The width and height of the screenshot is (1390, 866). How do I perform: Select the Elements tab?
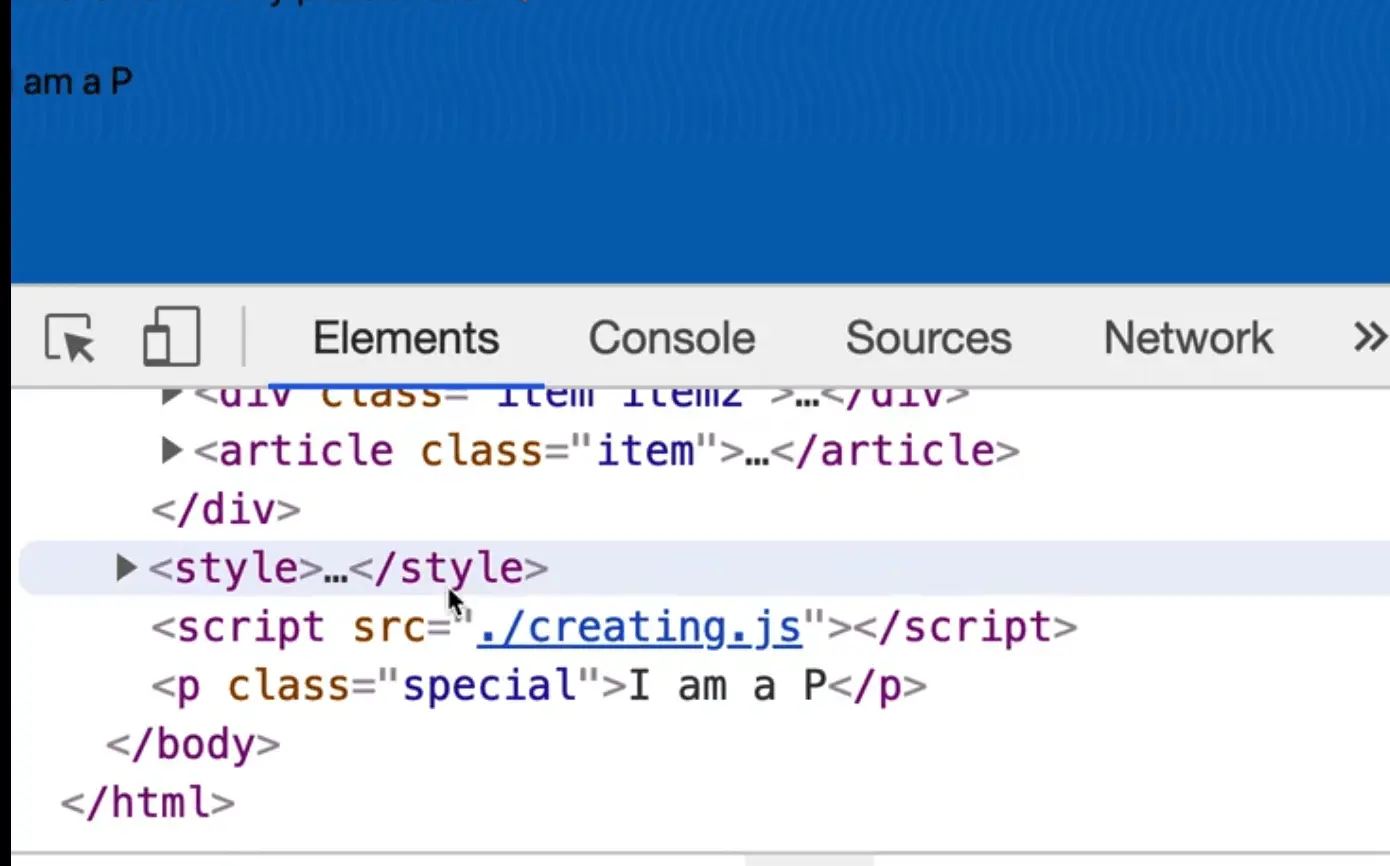[405, 338]
